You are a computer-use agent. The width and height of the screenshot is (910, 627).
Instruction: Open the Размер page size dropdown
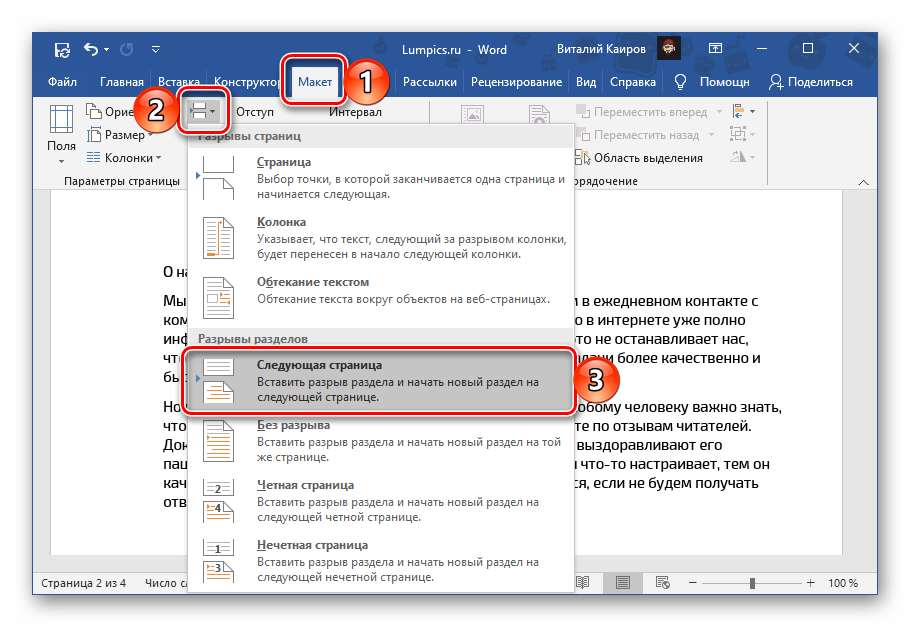pyautogui.click(x=120, y=135)
